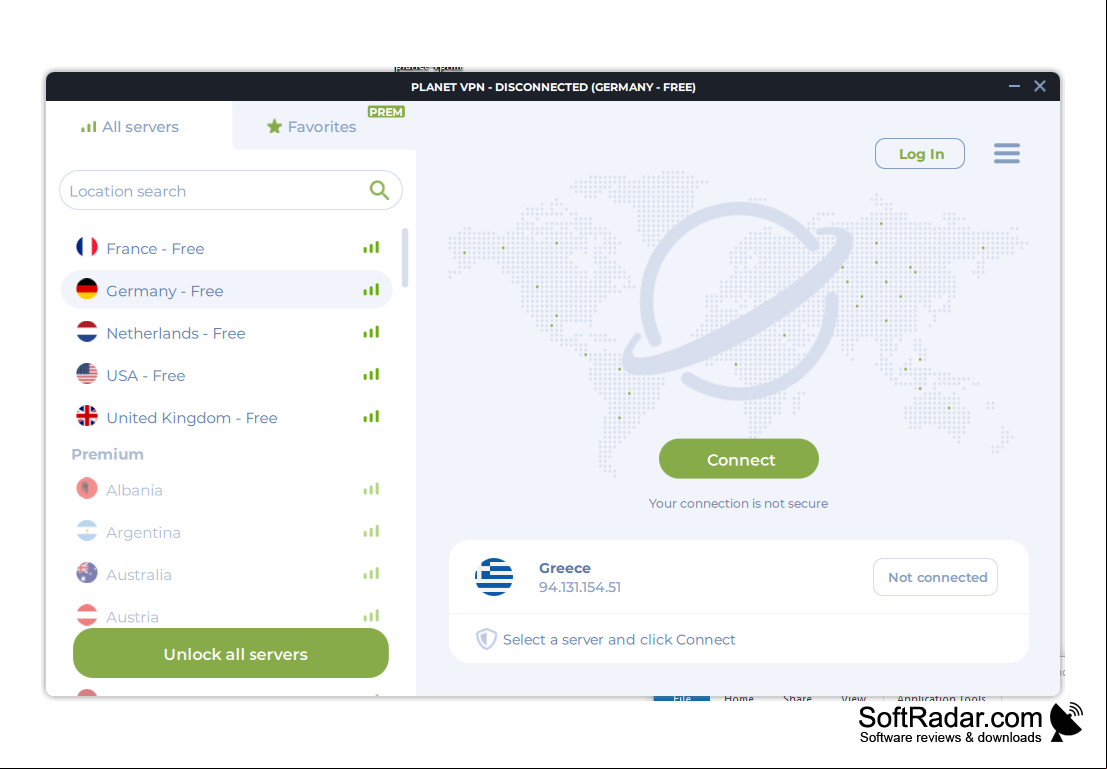Open the hamburger menu icon
Screen dimensions: 1107x769
pos(1006,153)
